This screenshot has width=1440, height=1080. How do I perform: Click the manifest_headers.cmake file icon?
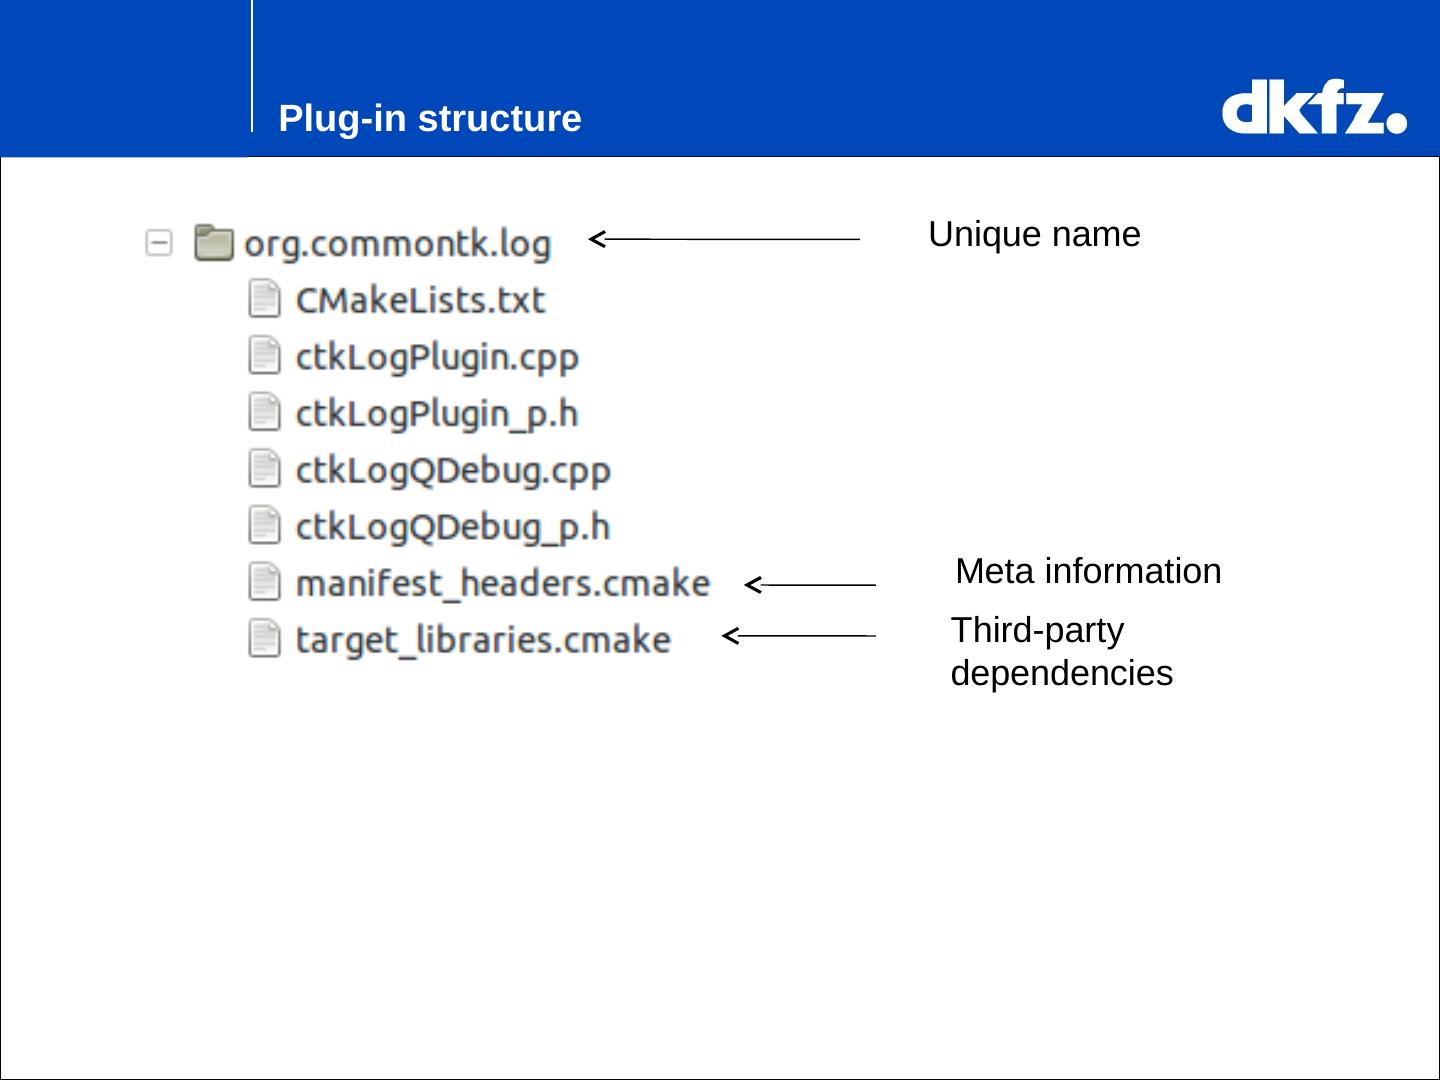click(264, 582)
